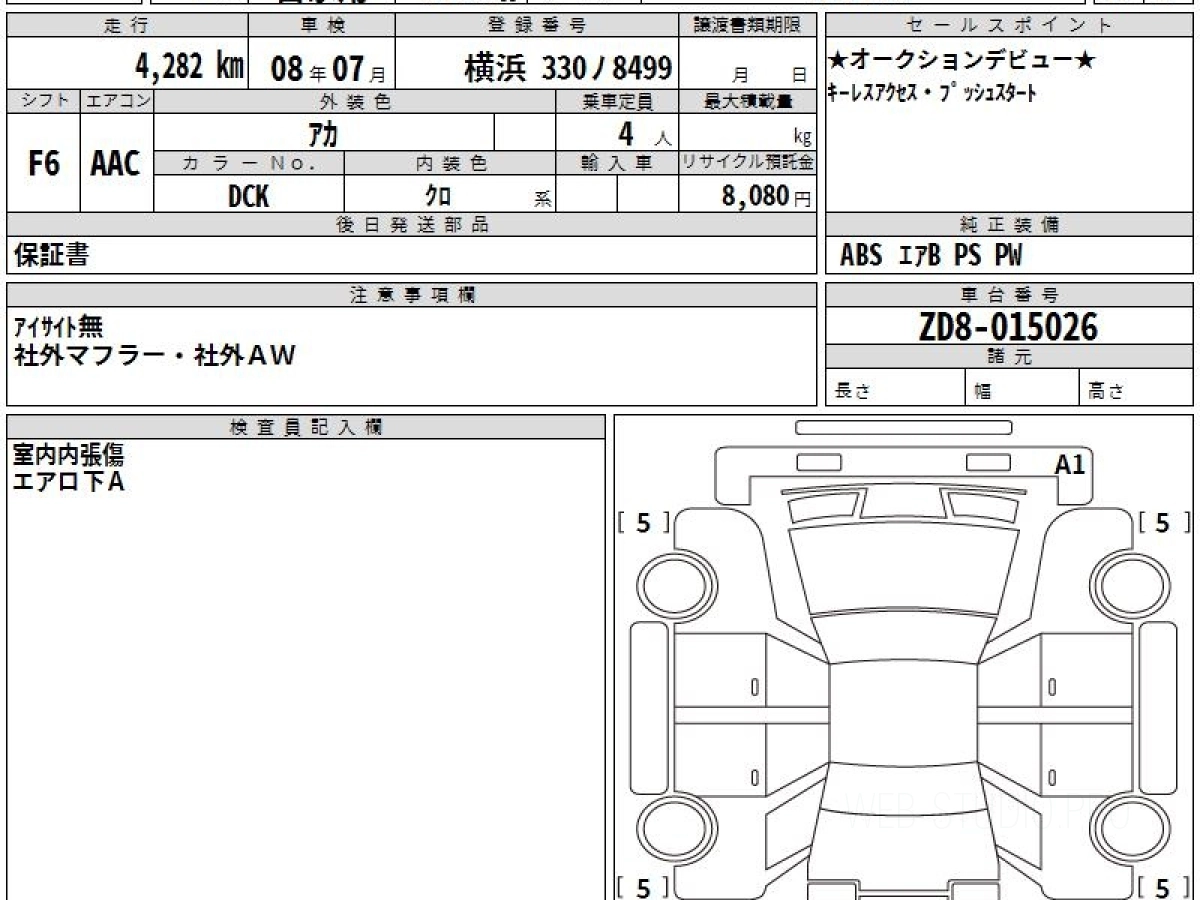Screen dimensions: 1200x900
Task: Select the 車検 header cell
Action: point(321,26)
